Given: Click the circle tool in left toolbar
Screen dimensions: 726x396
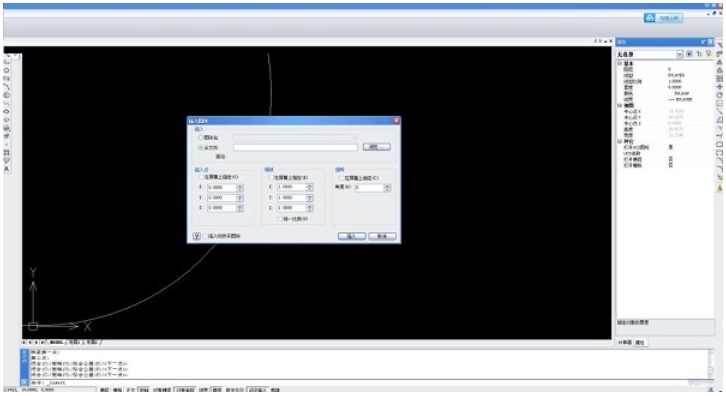Looking at the screenshot, I should coord(6,70).
